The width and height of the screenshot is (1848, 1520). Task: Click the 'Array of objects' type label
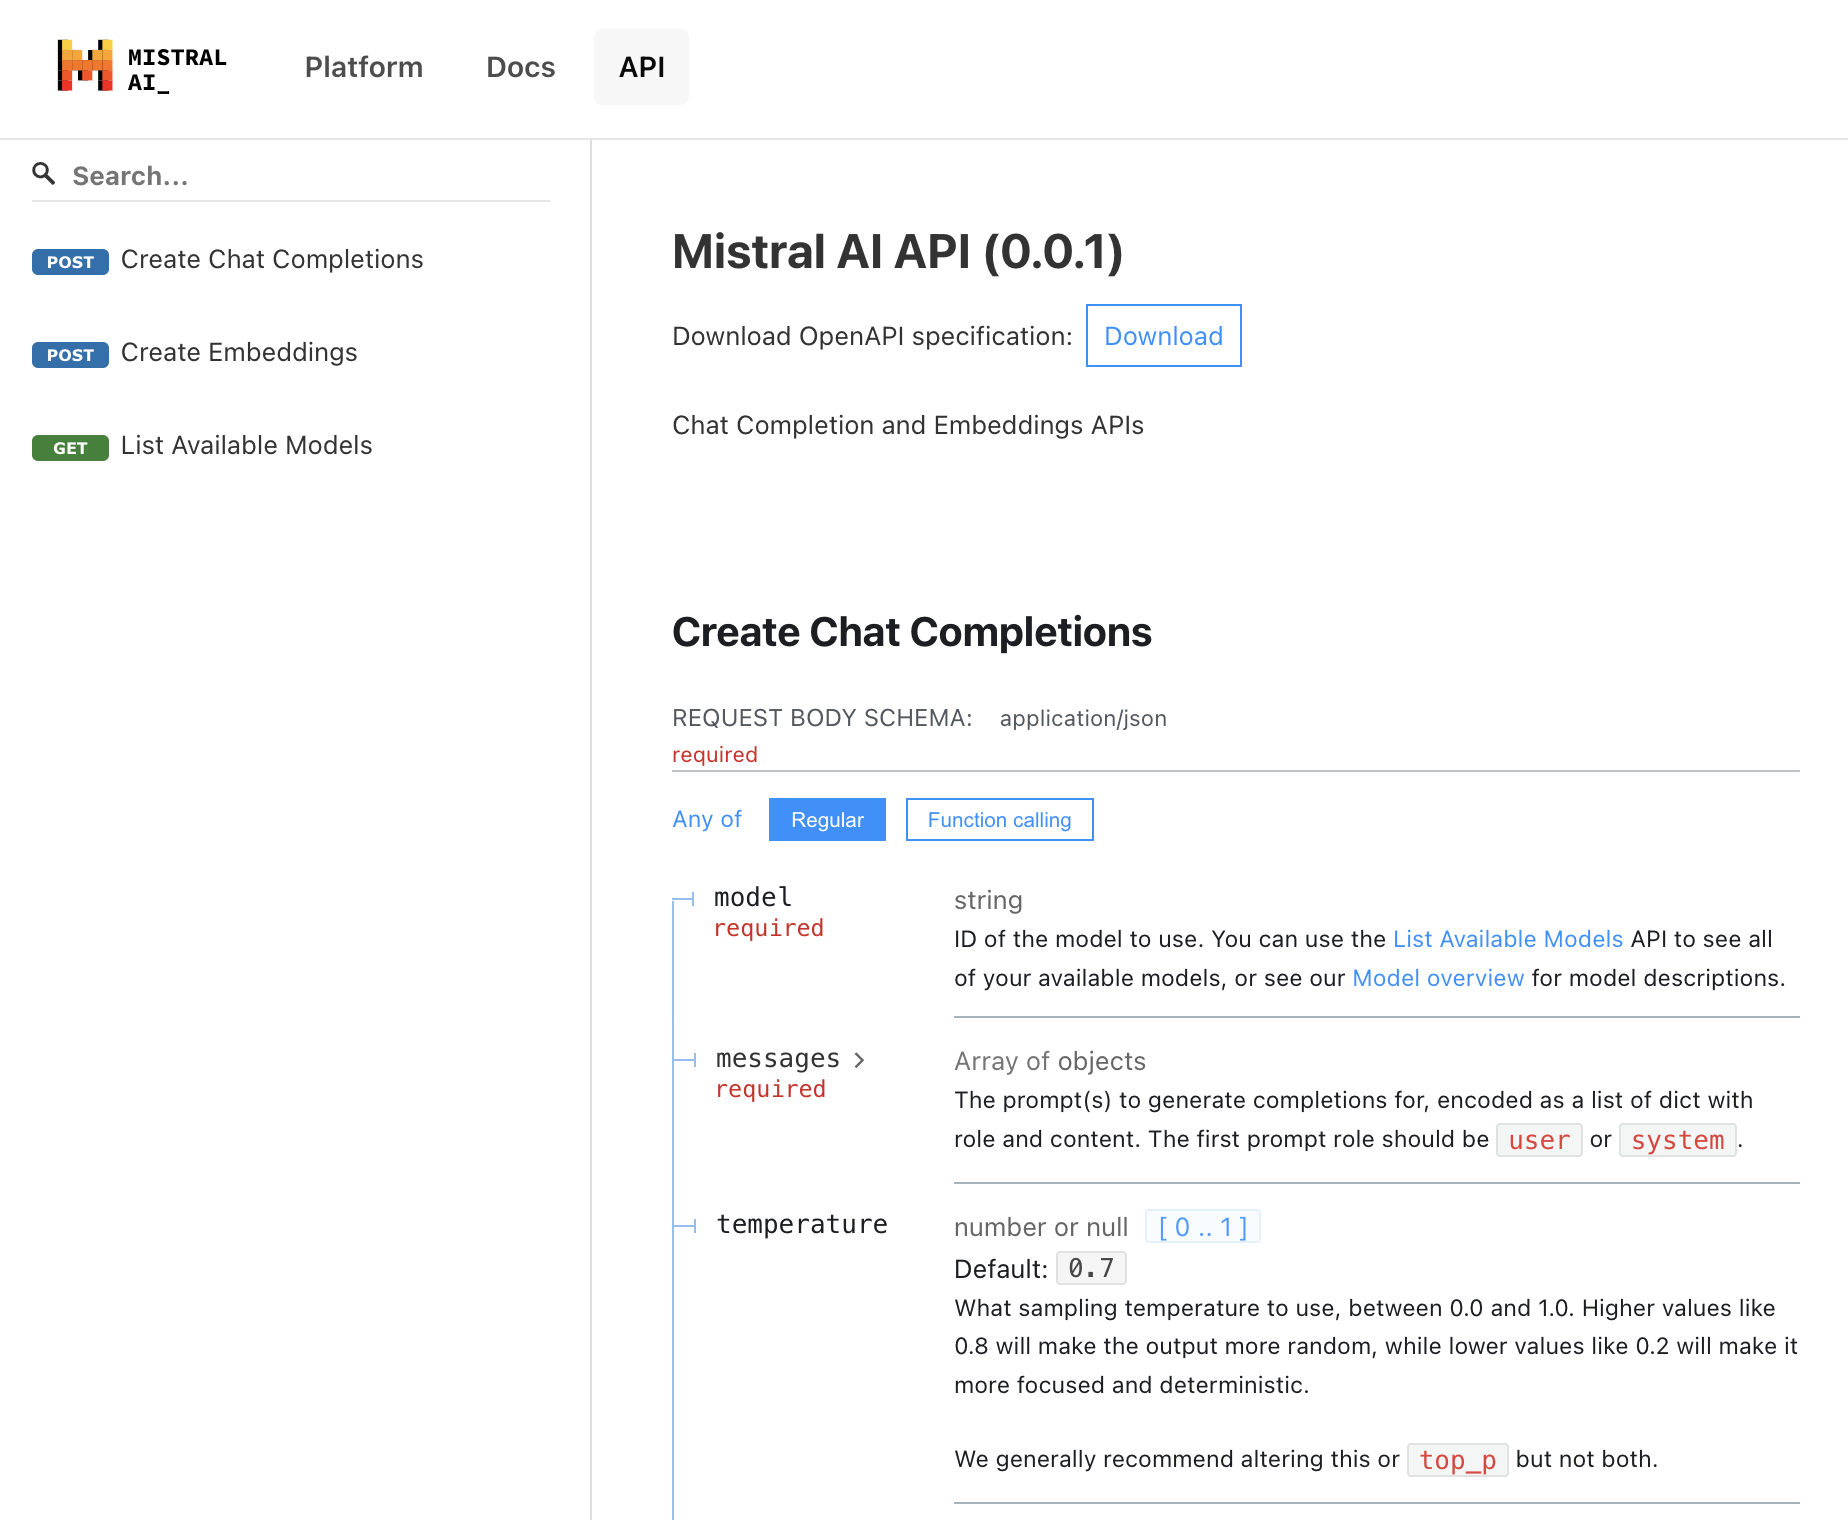[1050, 1061]
